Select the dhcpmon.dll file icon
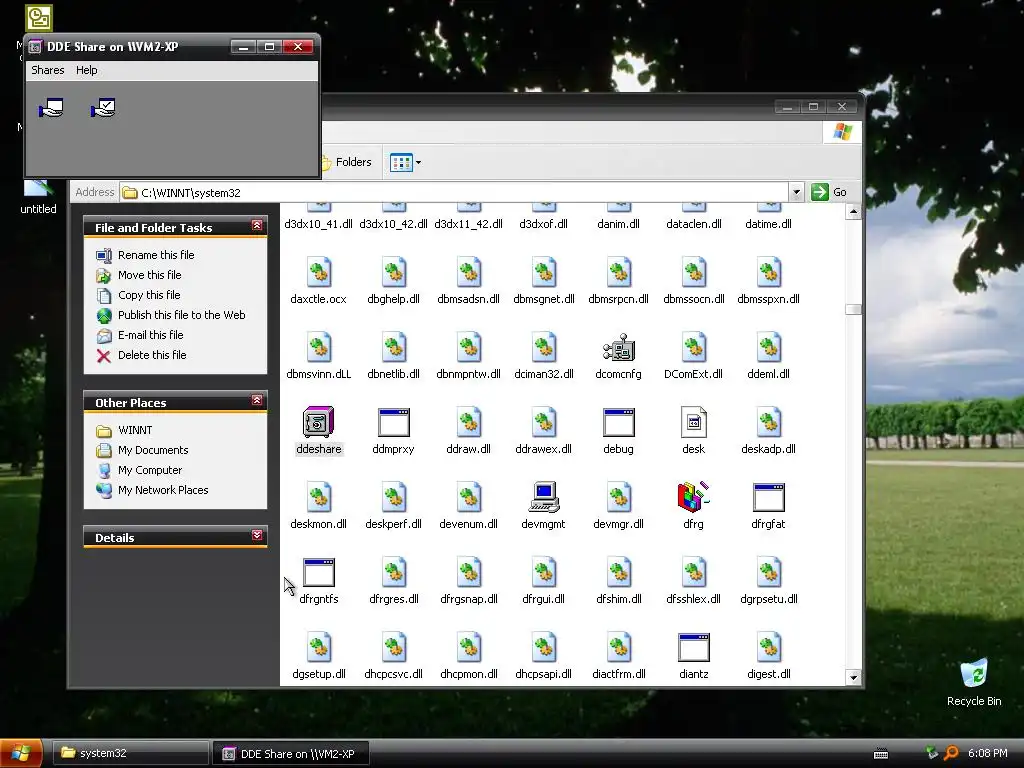Viewport: 1024px width, 768px height. (469, 648)
